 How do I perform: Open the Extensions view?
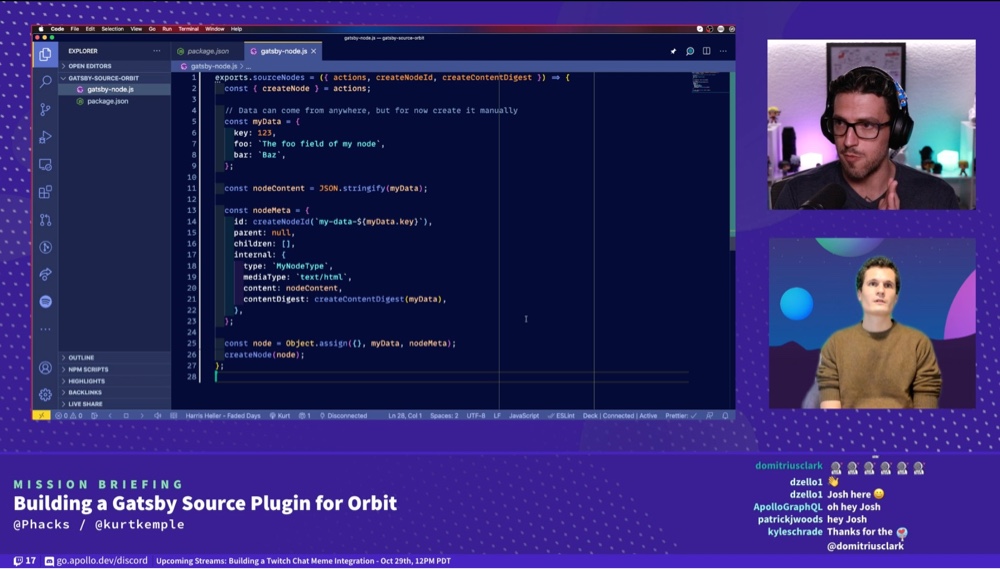point(45,192)
